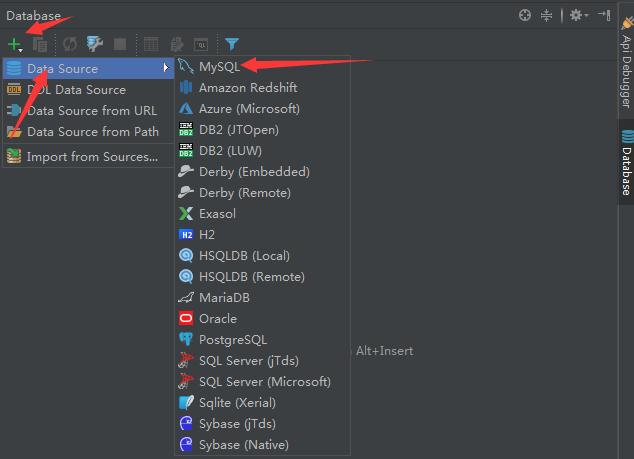This screenshot has width=634, height=459.
Task: Choose SQL Server (Microsoft) data source
Action: pos(262,382)
